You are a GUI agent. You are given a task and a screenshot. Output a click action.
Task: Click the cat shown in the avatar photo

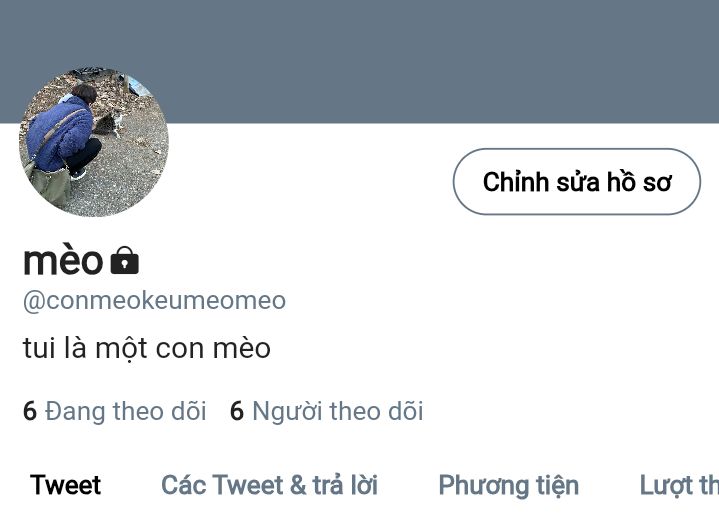pos(109,124)
